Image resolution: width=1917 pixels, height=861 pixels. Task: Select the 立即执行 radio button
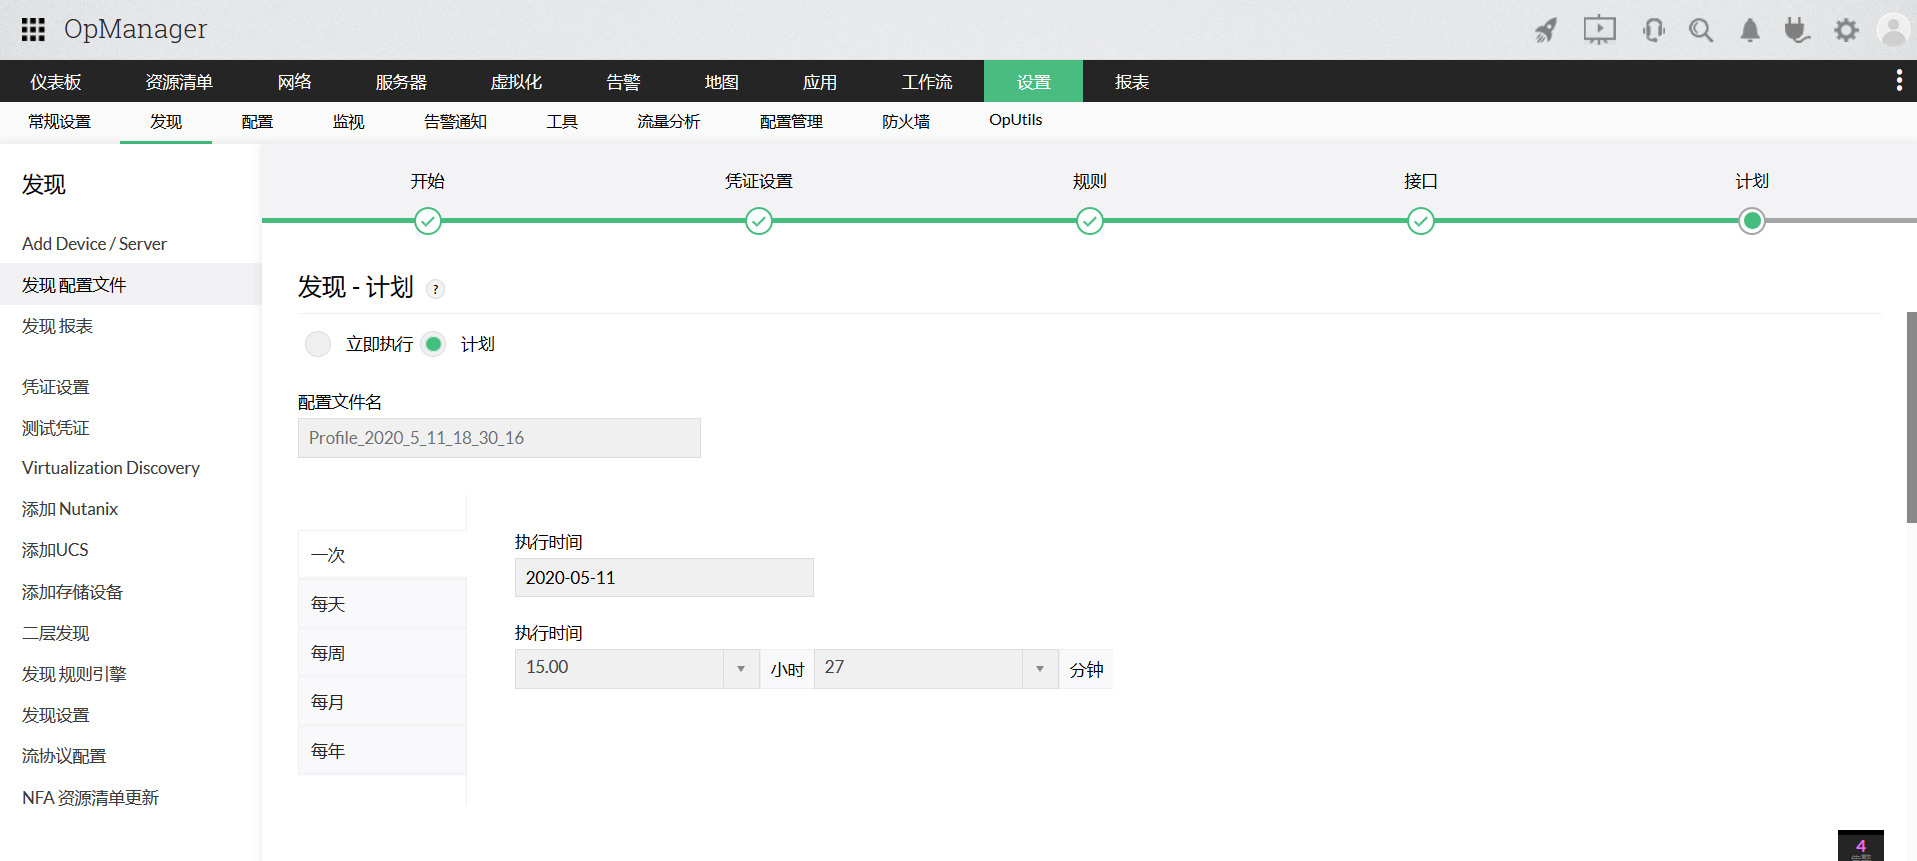click(318, 344)
